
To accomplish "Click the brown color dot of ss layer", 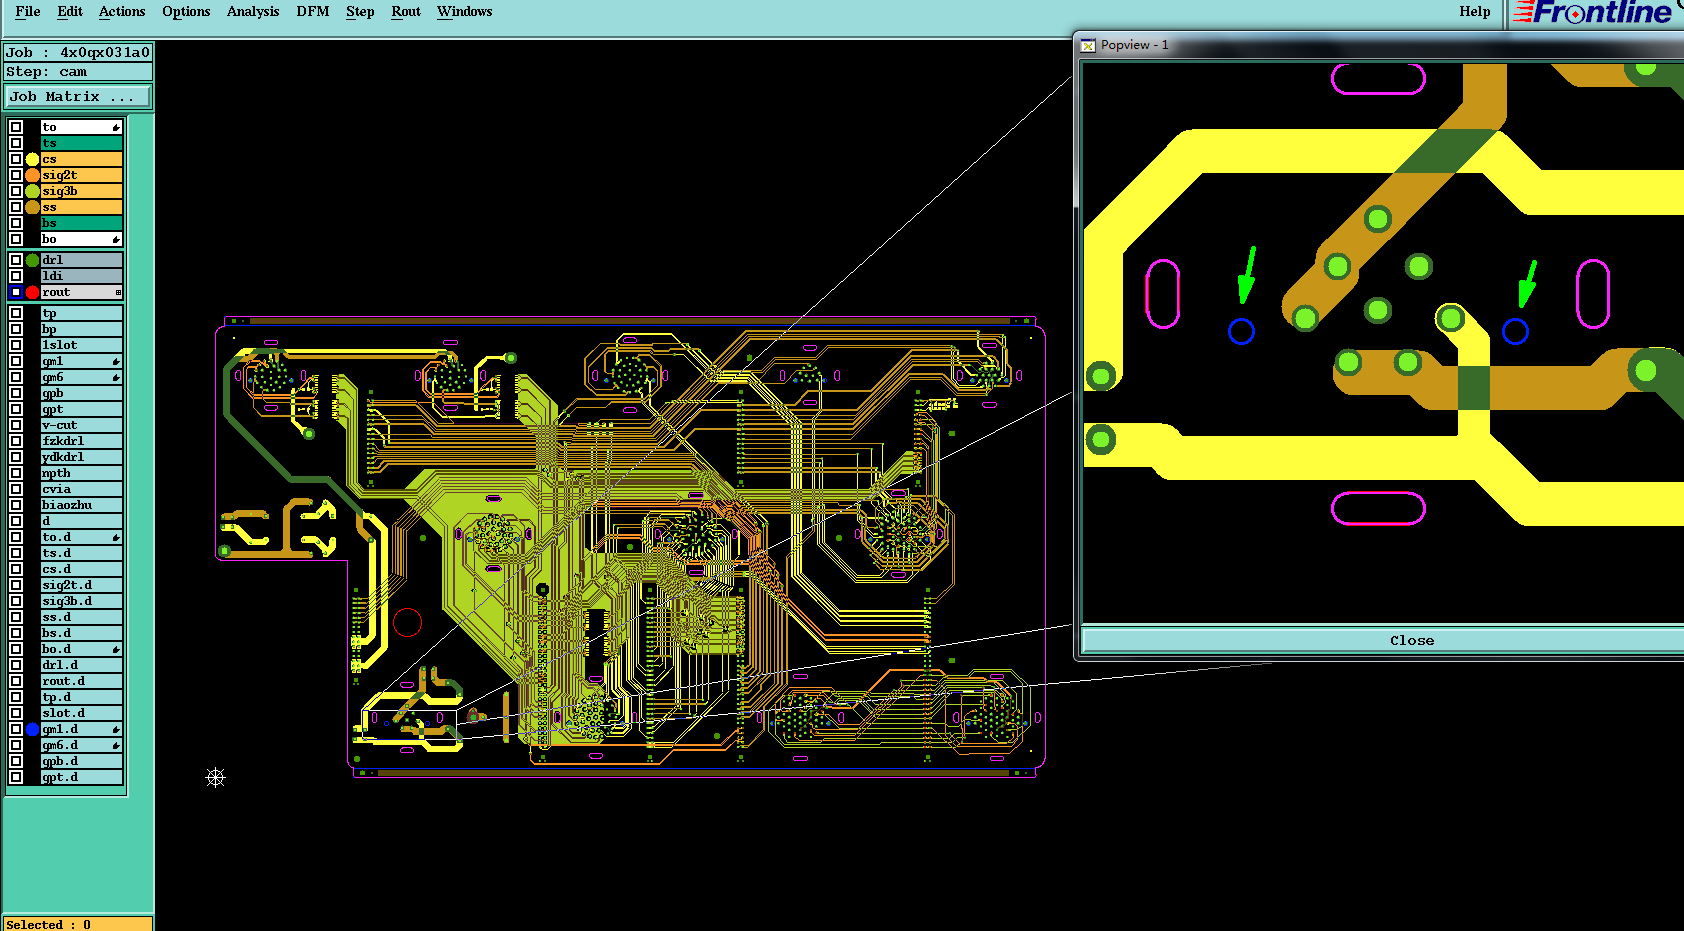I will click(32, 207).
